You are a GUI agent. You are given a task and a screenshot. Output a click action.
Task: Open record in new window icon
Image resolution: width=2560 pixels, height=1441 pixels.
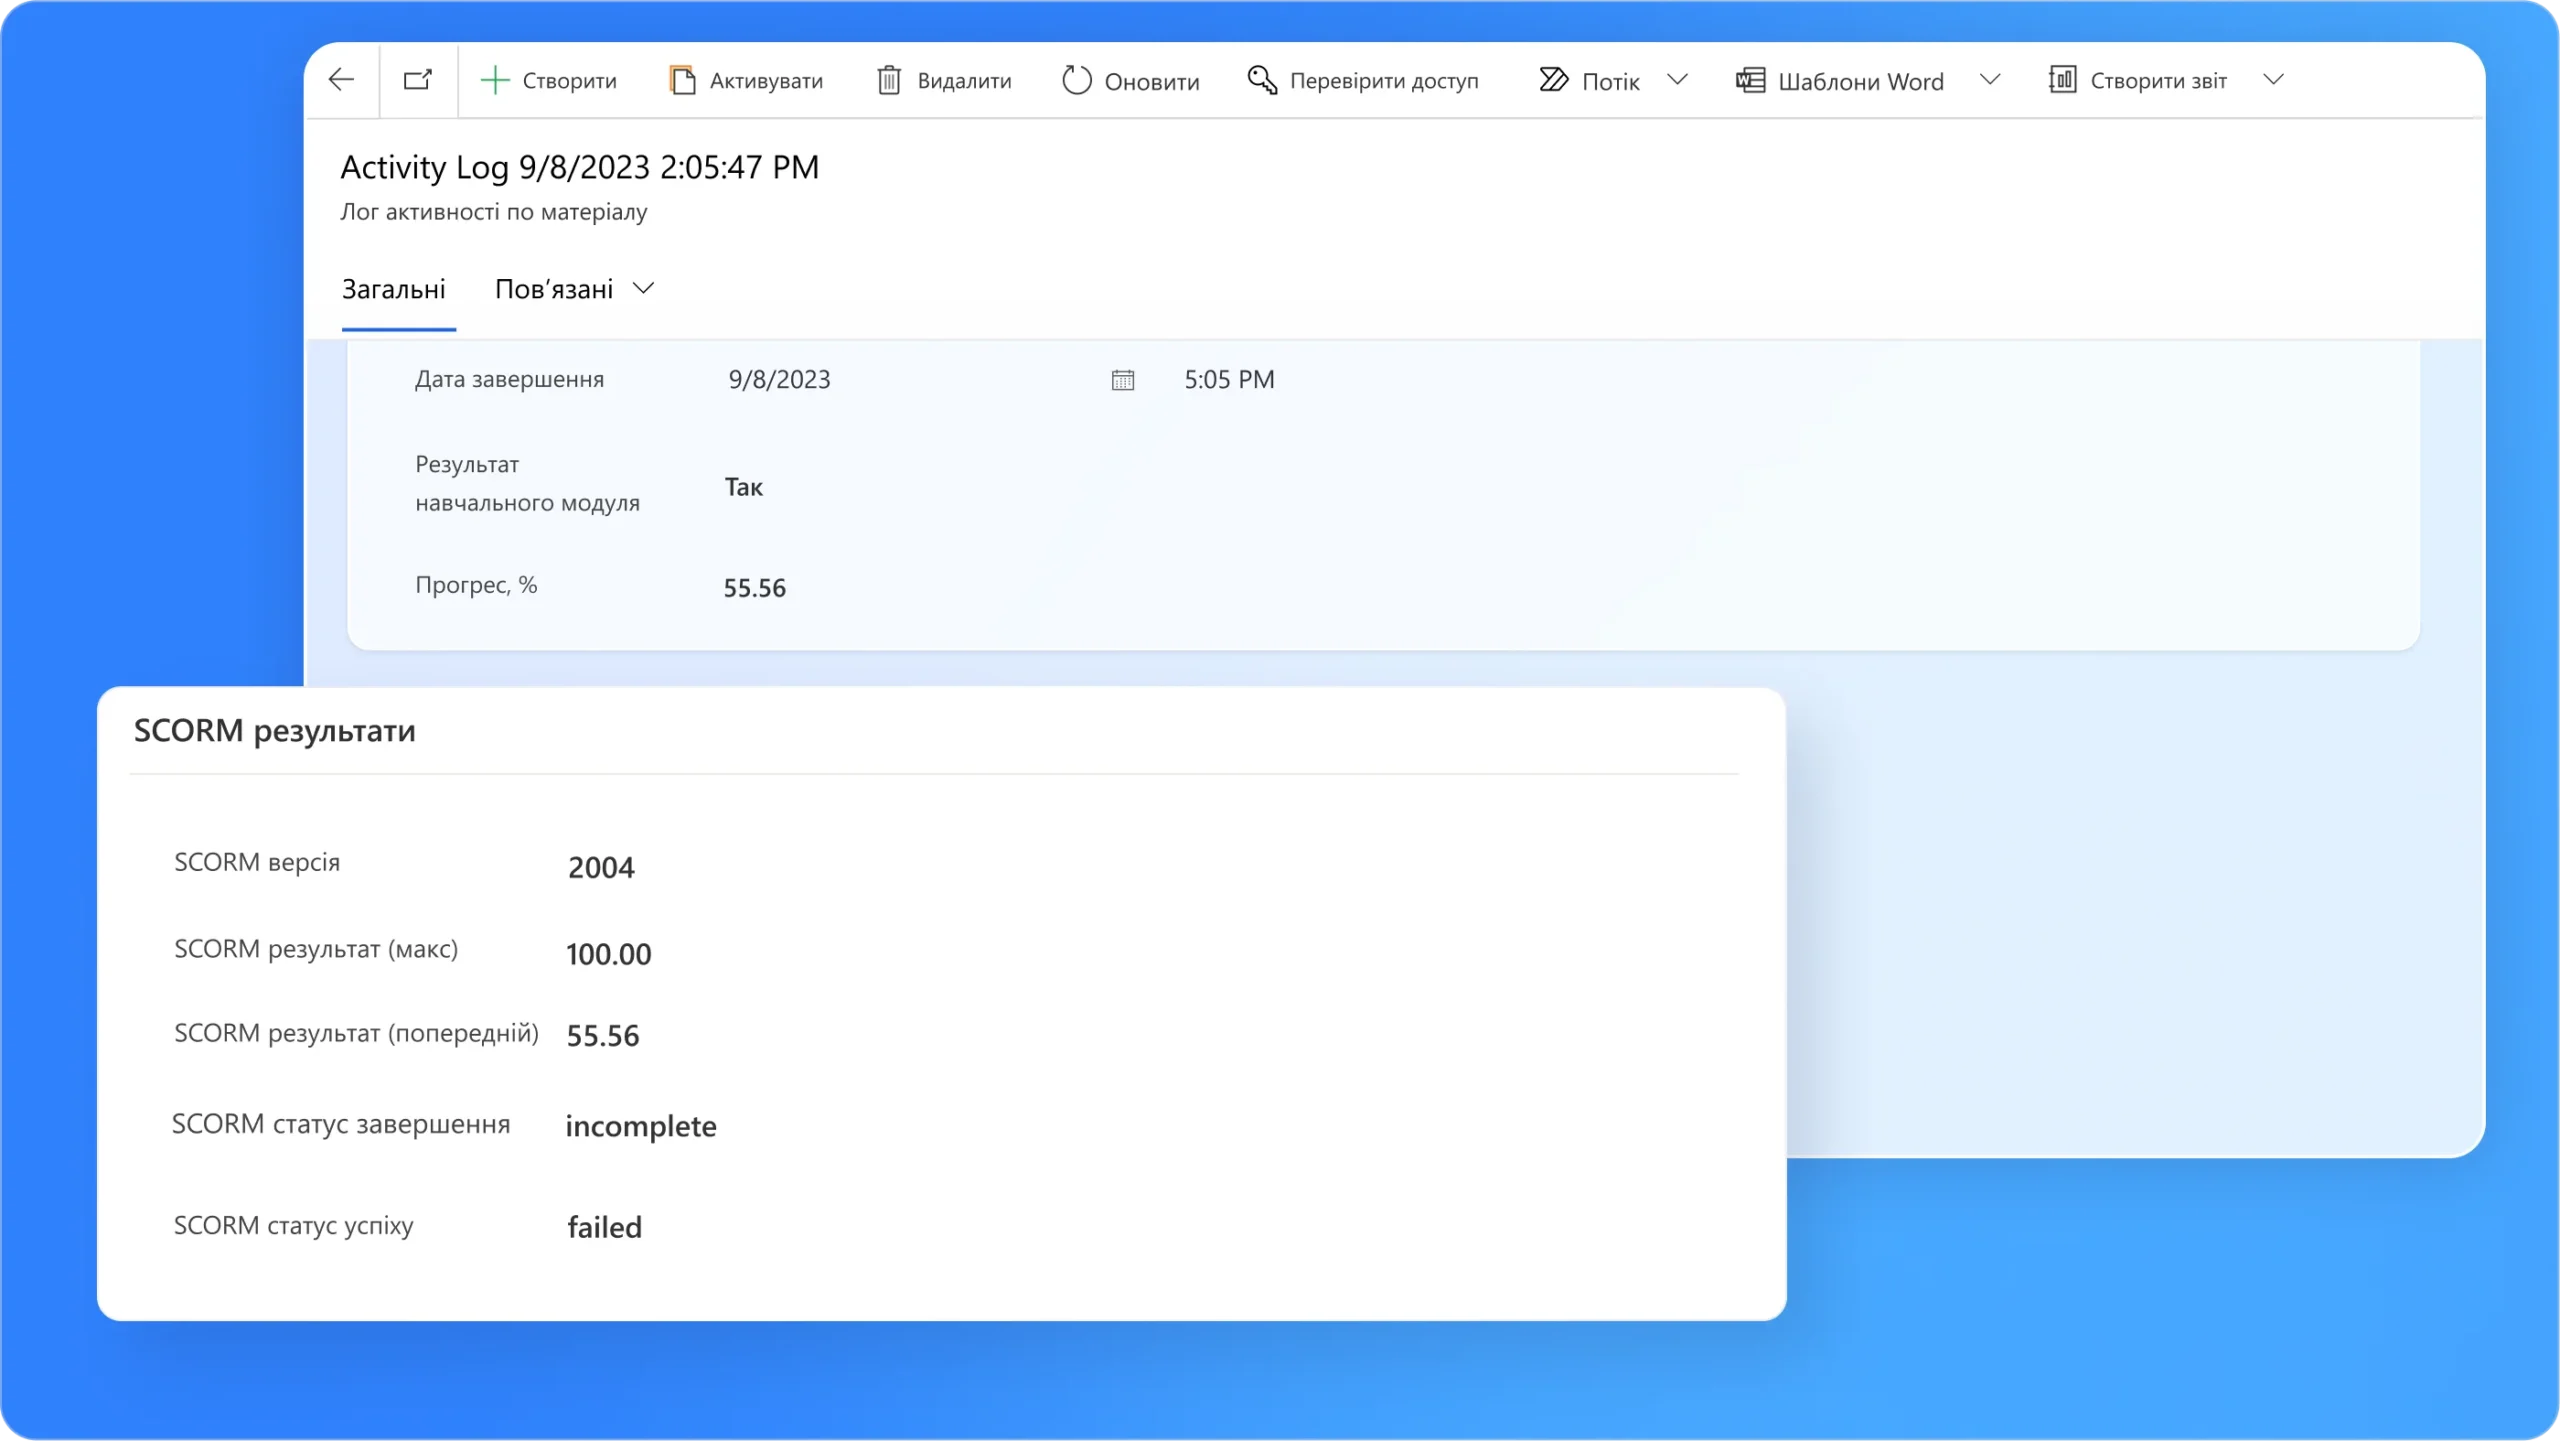click(x=418, y=80)
